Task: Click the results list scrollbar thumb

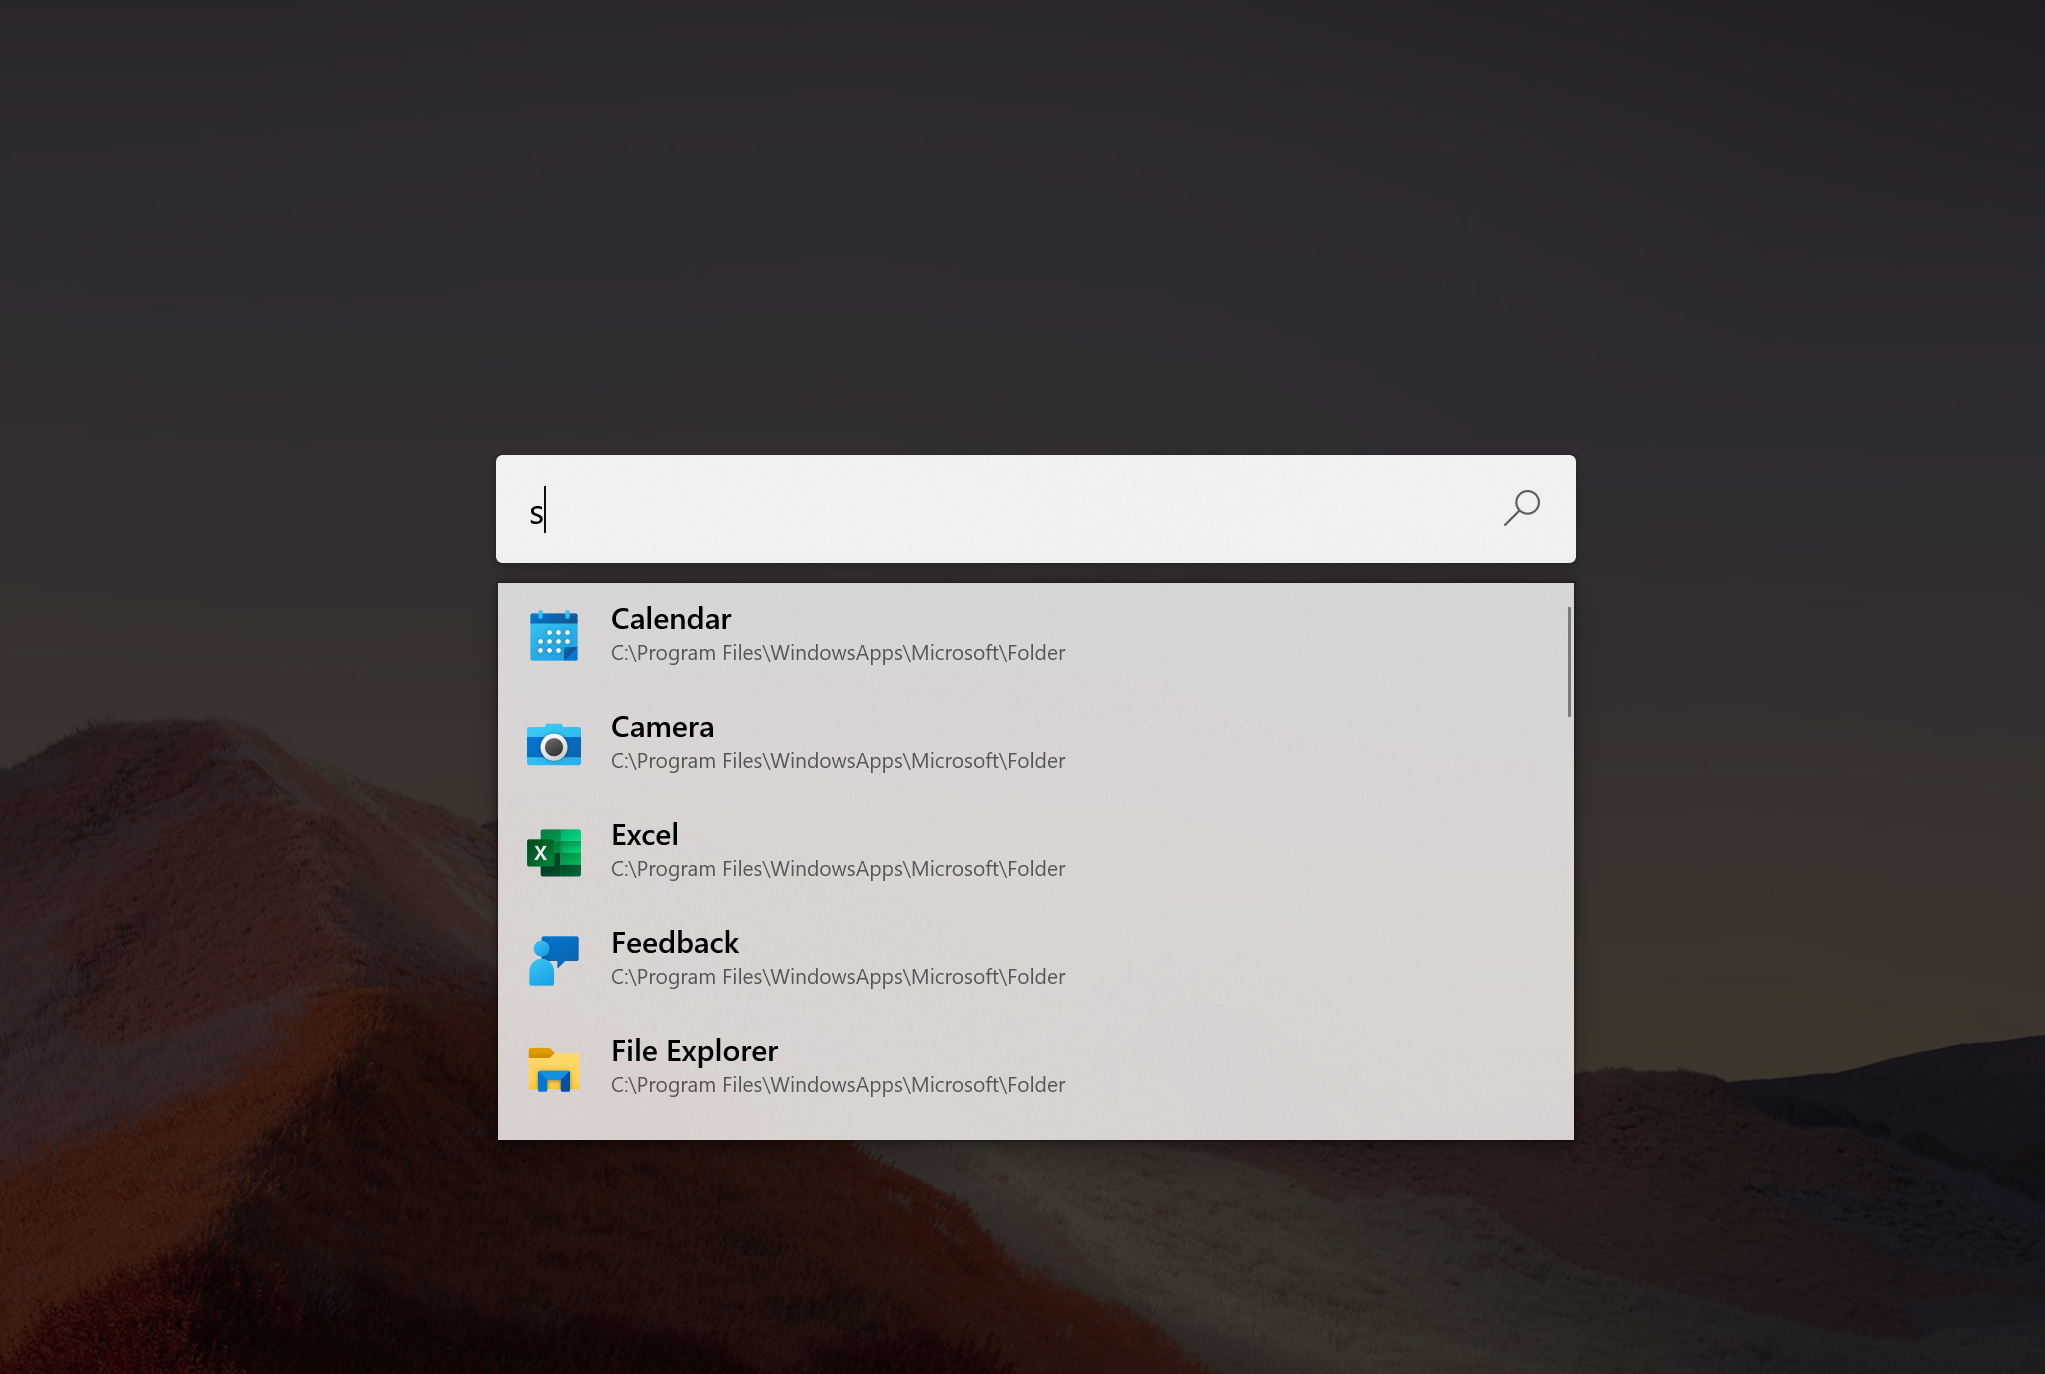Action: coord(1569,661)
